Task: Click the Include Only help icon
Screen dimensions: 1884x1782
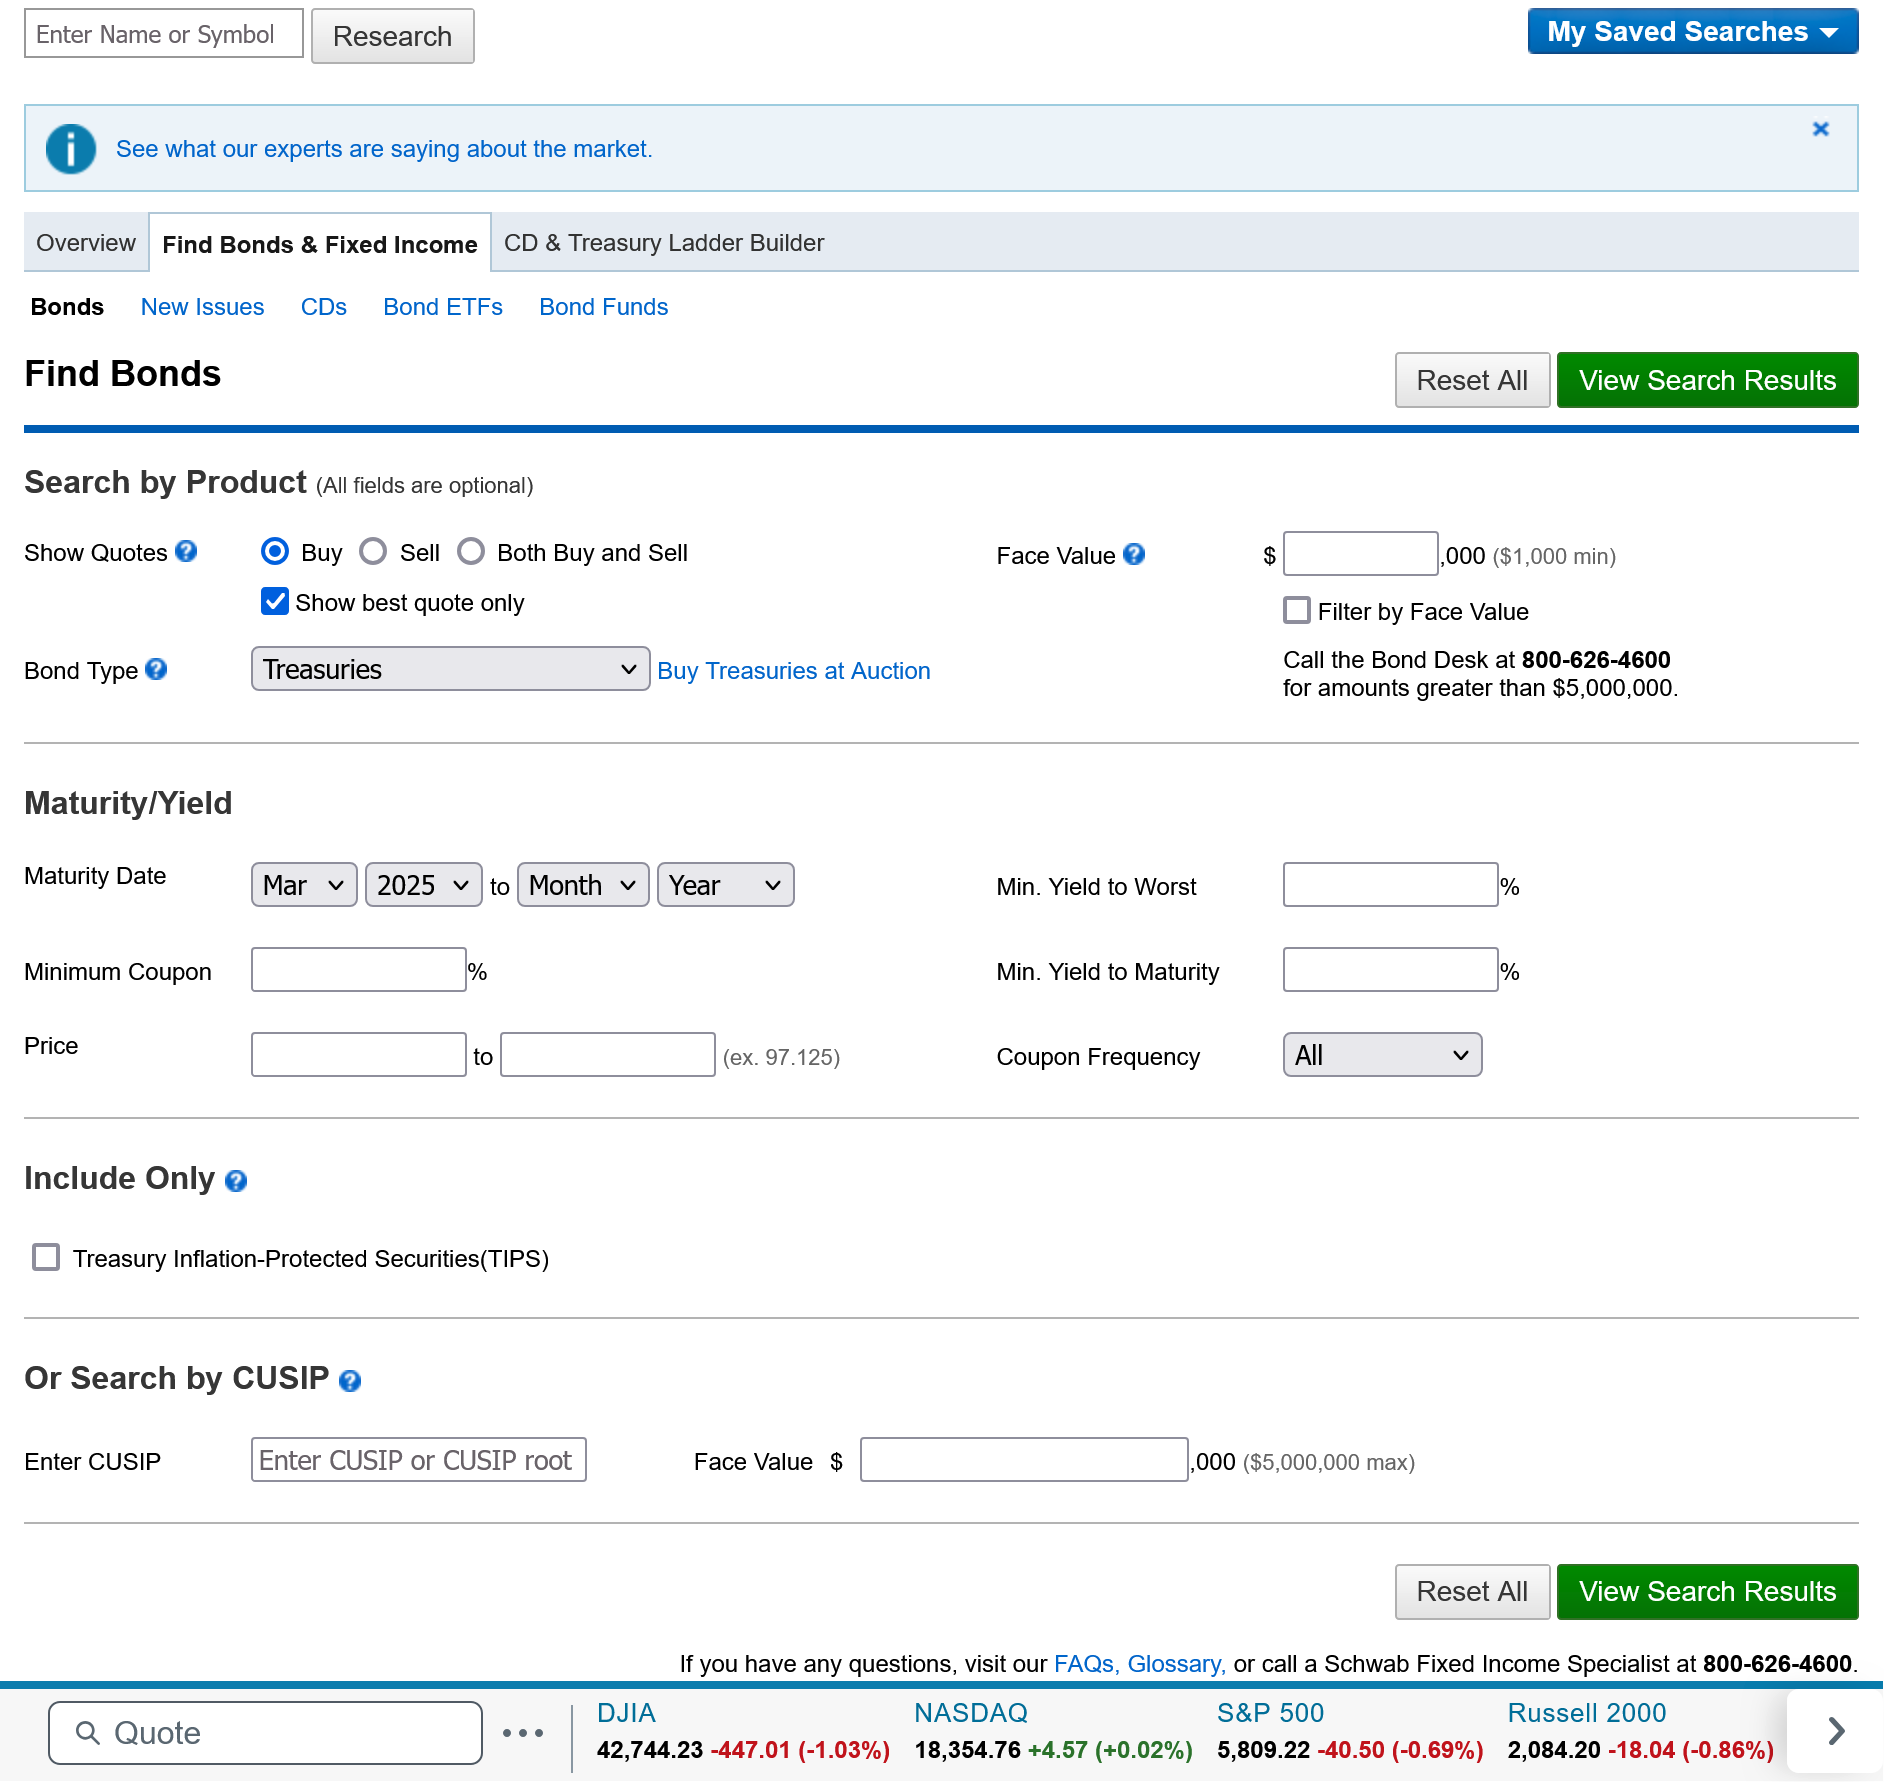Action: (236, 1181)
